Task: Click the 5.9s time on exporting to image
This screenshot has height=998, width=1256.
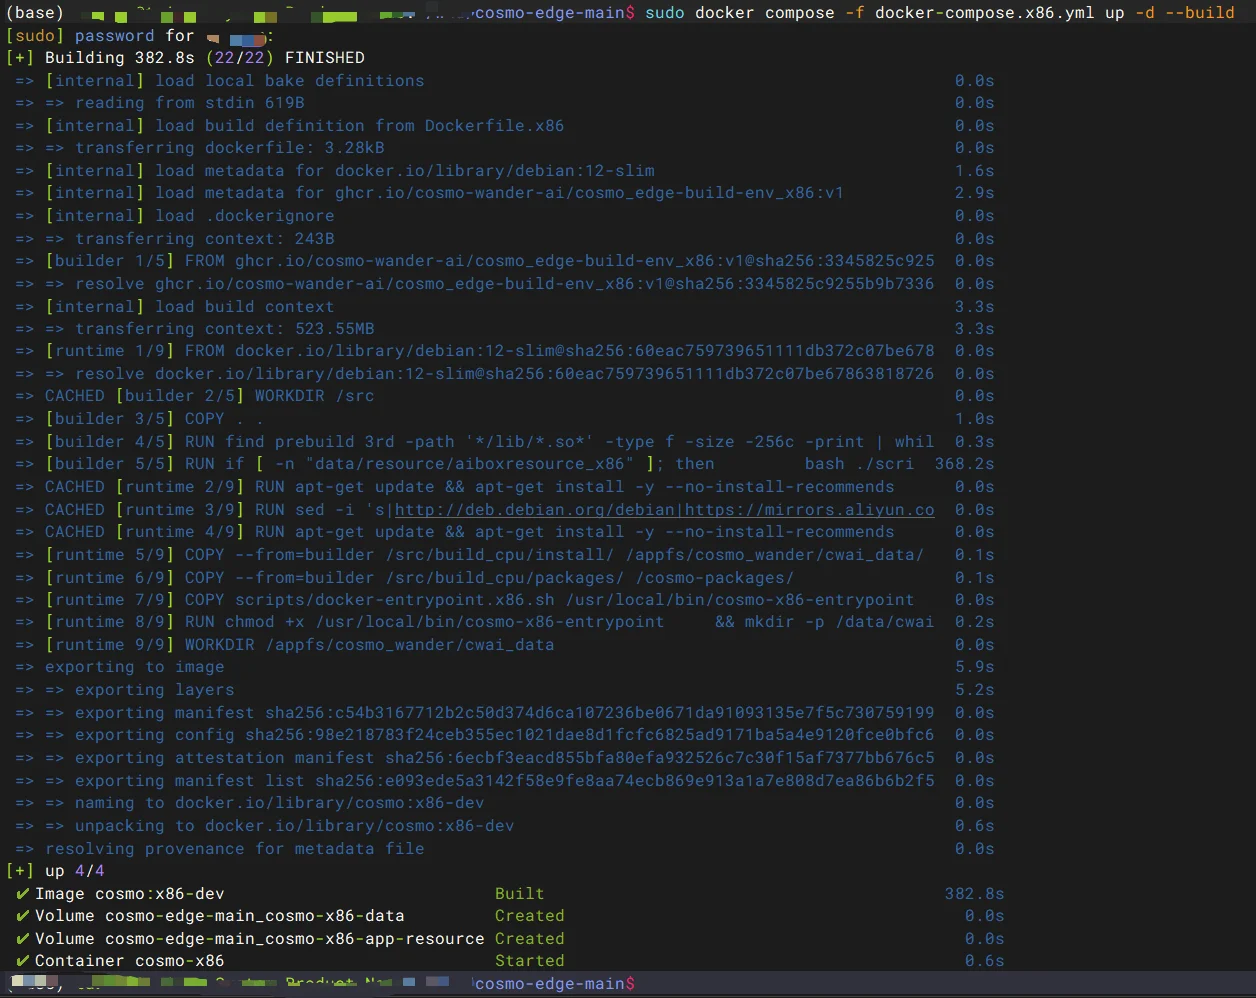Action: coord(975,667)
